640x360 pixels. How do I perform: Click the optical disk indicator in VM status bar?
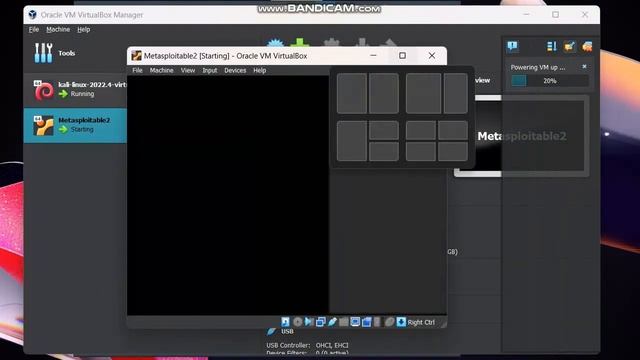[298, 322]
